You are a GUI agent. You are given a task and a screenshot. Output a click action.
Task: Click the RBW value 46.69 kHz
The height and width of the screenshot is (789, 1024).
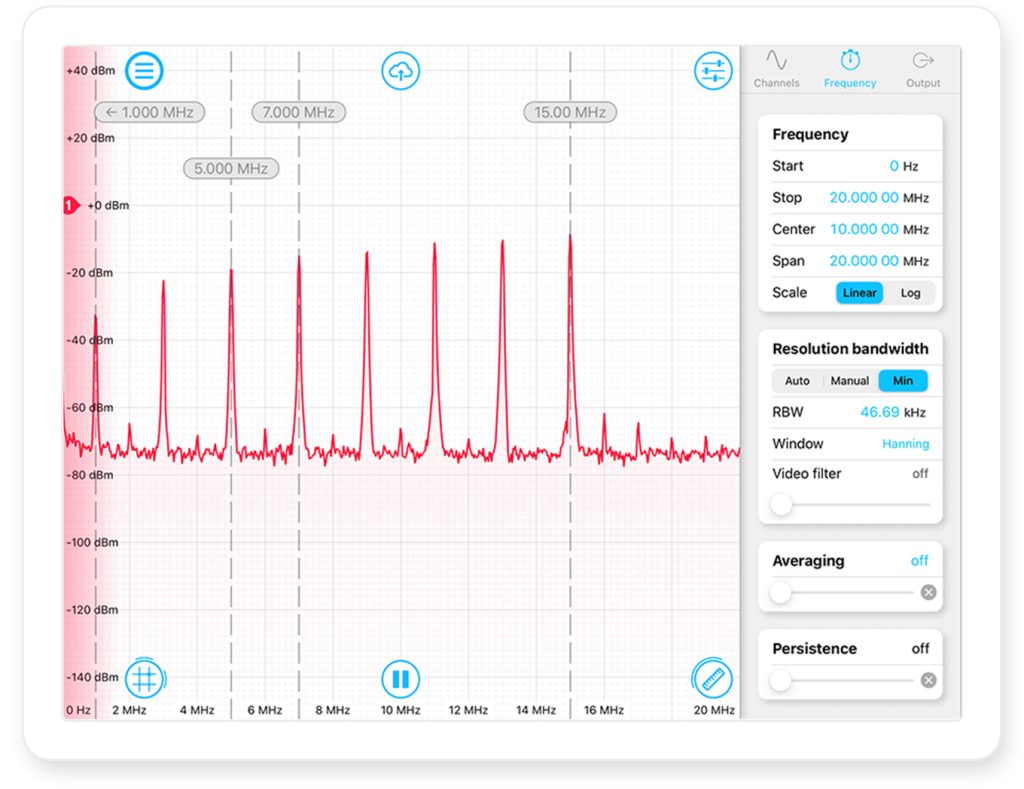coord(893,412)
